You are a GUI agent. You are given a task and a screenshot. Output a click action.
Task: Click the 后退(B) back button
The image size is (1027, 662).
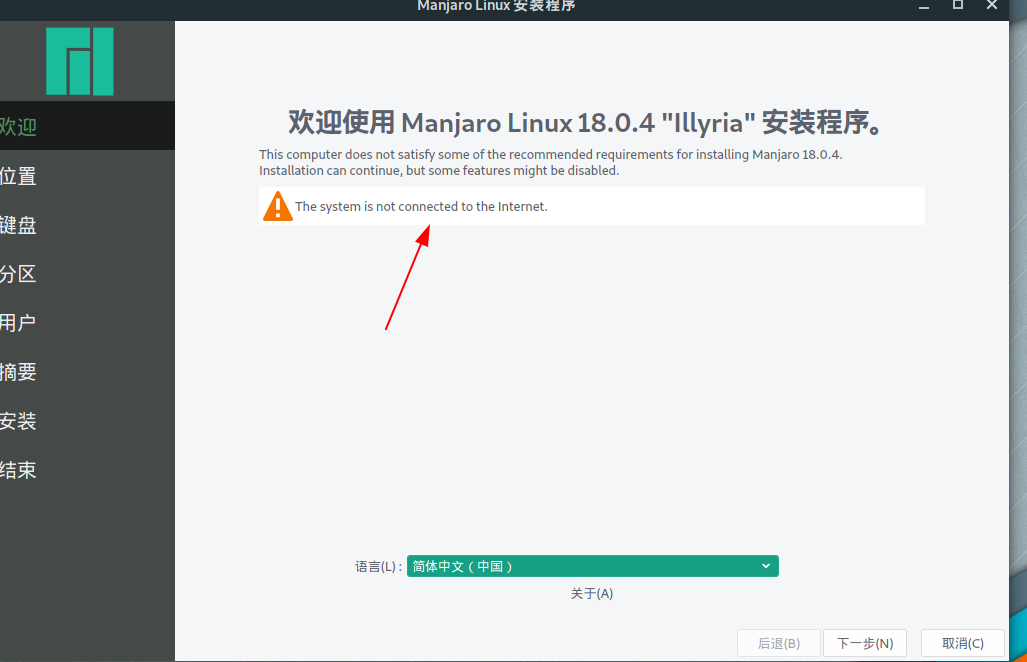pos(779,643)
